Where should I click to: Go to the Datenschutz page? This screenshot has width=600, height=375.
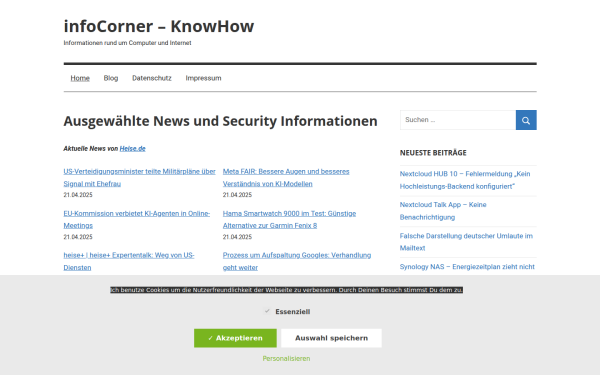click(x=152, y=78)
